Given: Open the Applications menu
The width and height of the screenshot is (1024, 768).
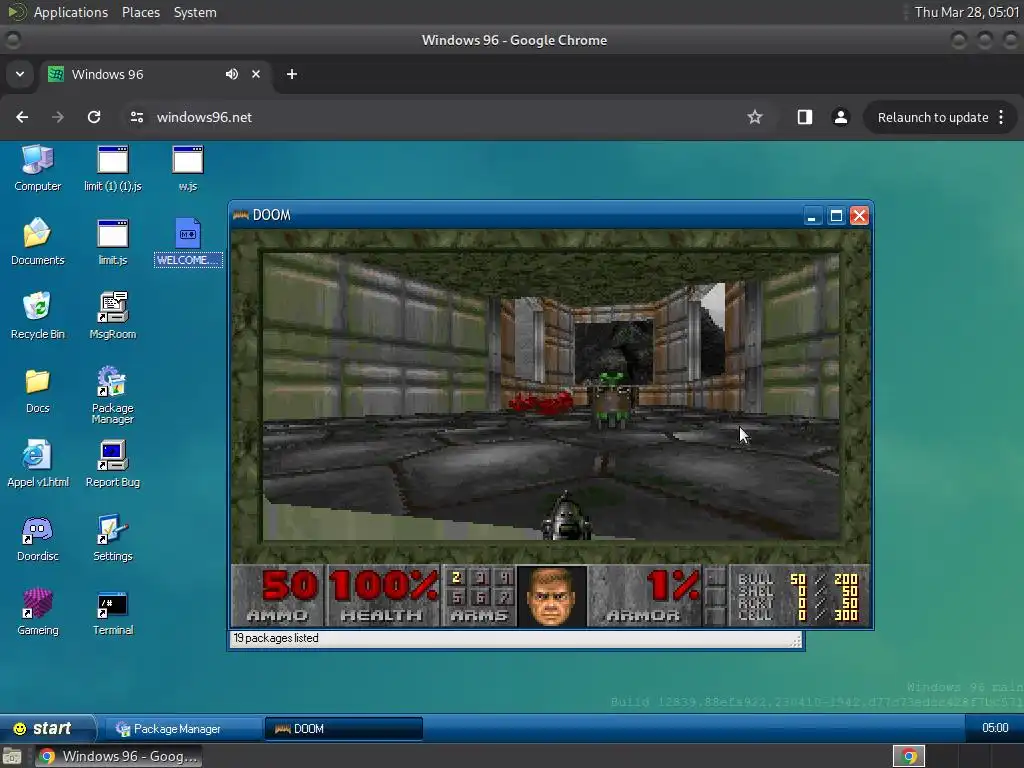Looking at the screenshot, I should [71, 12].
